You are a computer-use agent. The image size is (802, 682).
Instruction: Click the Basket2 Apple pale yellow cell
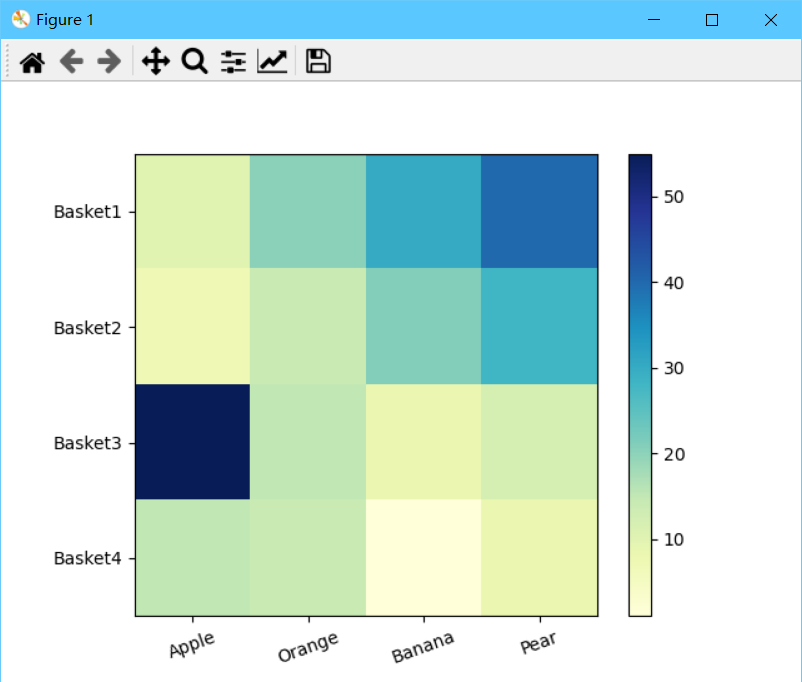tap(193, 326)
